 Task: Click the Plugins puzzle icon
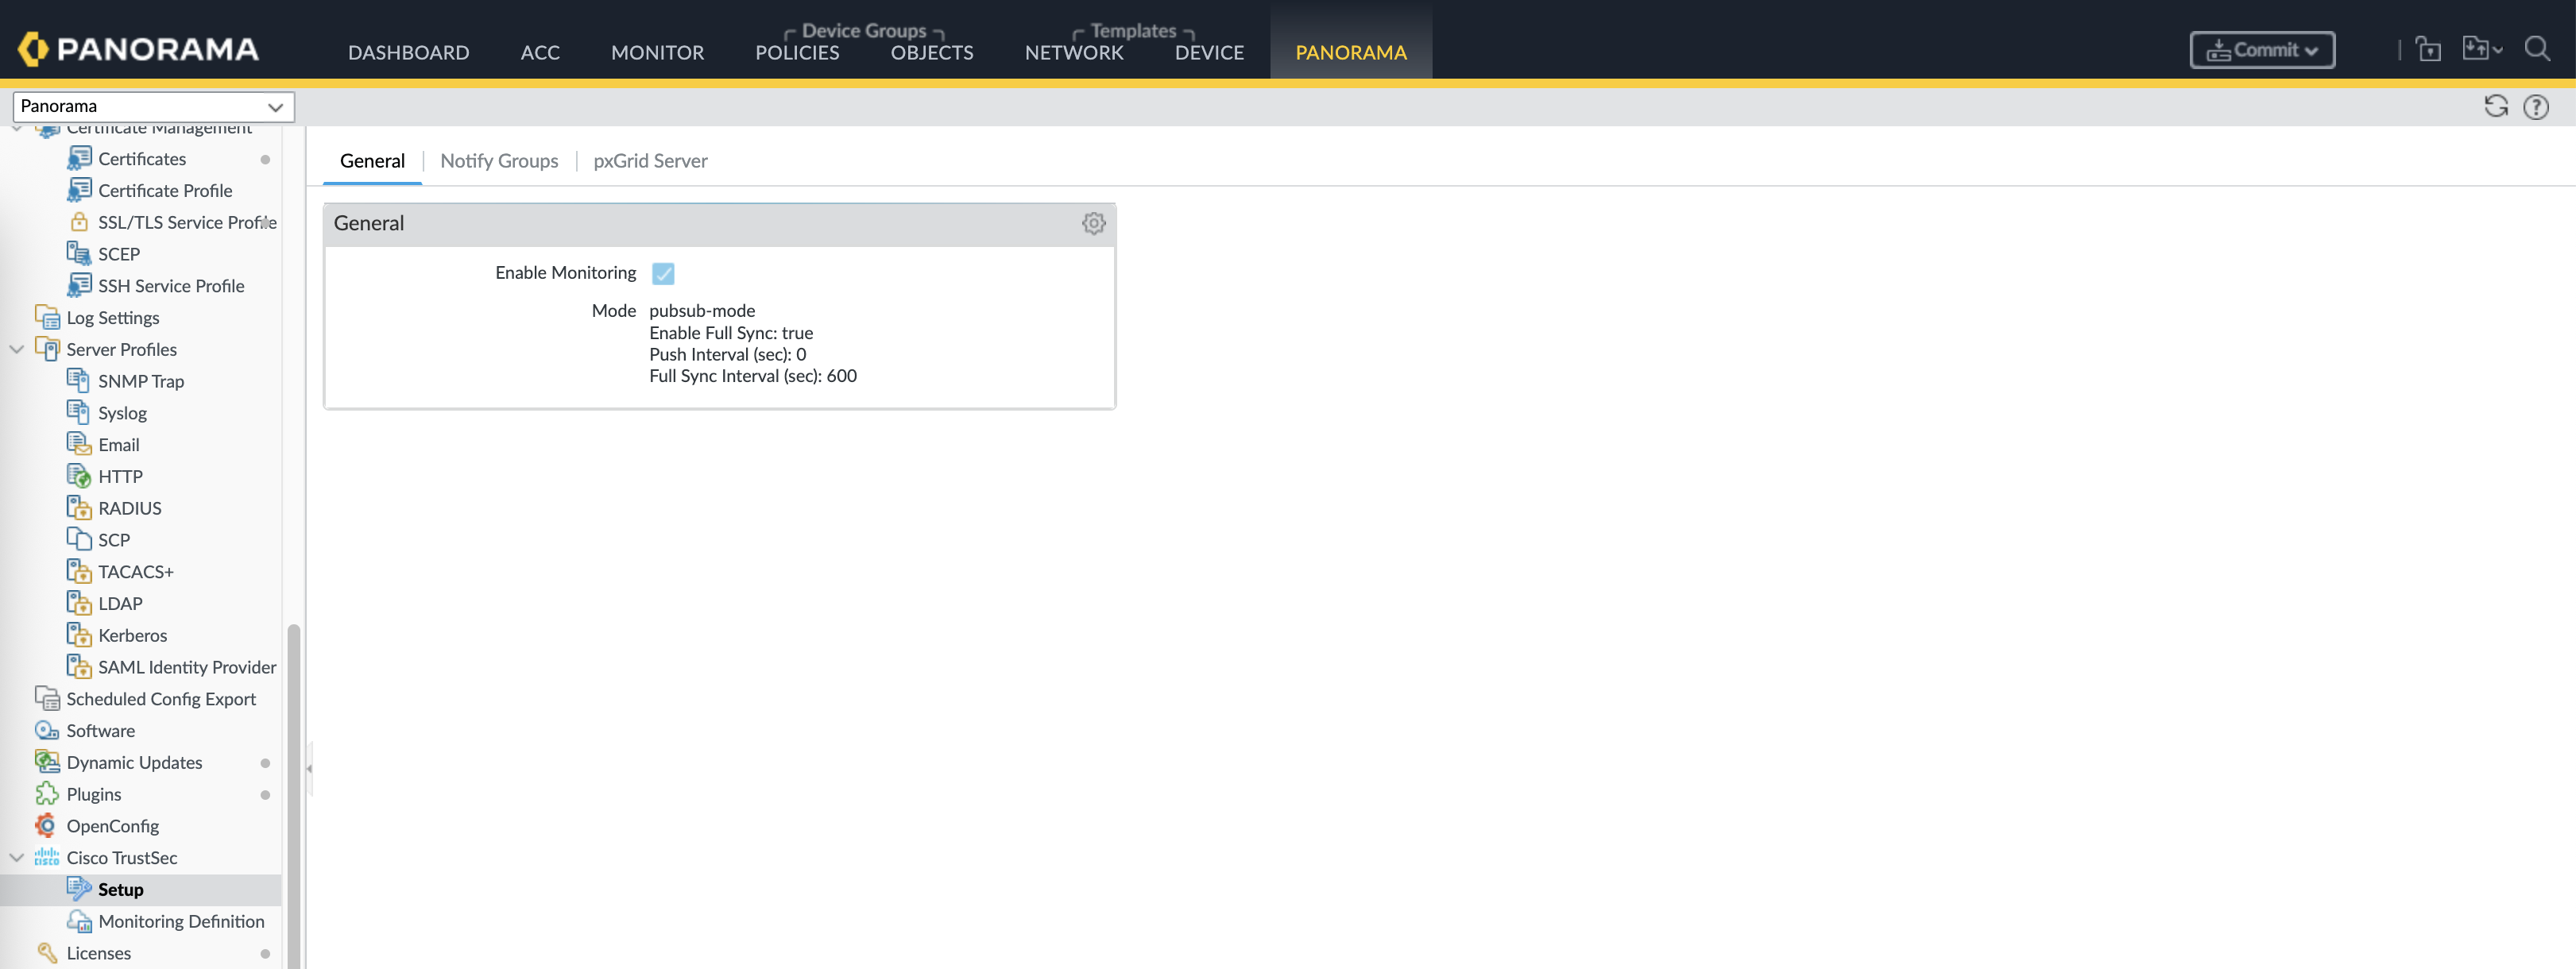46,793
